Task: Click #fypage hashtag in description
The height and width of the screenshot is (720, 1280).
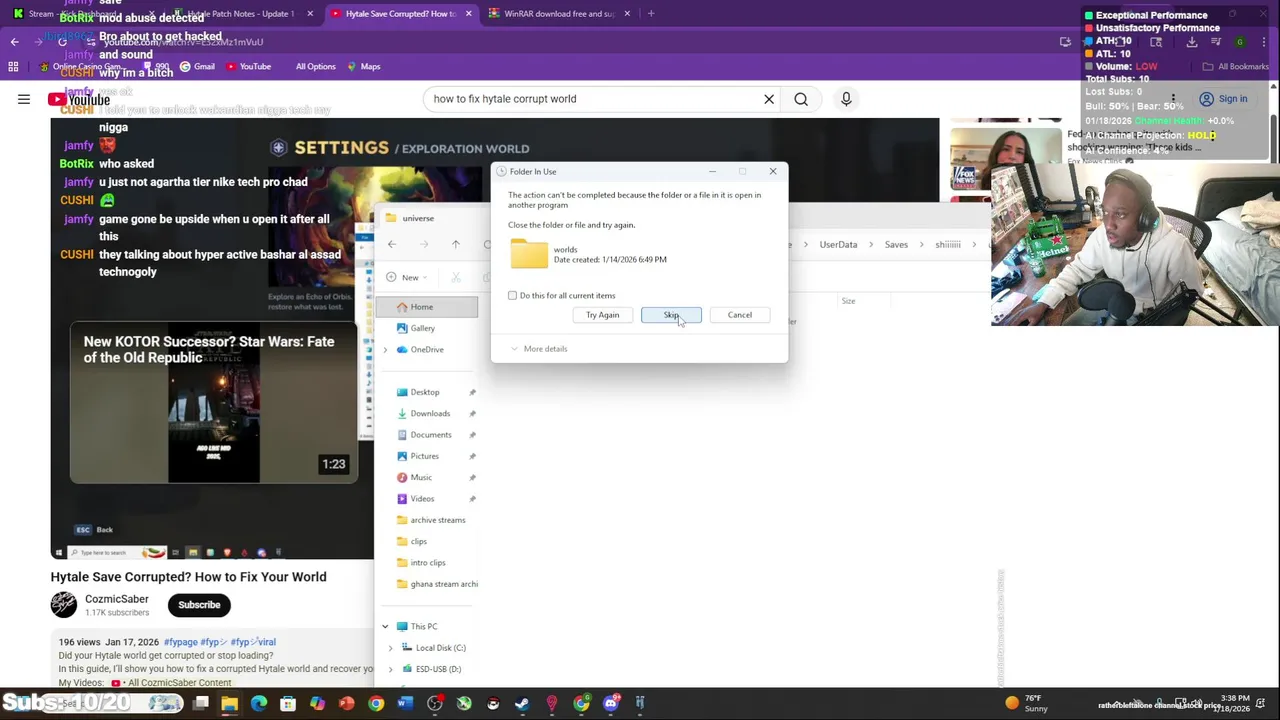Action: [x=181, y=642]
